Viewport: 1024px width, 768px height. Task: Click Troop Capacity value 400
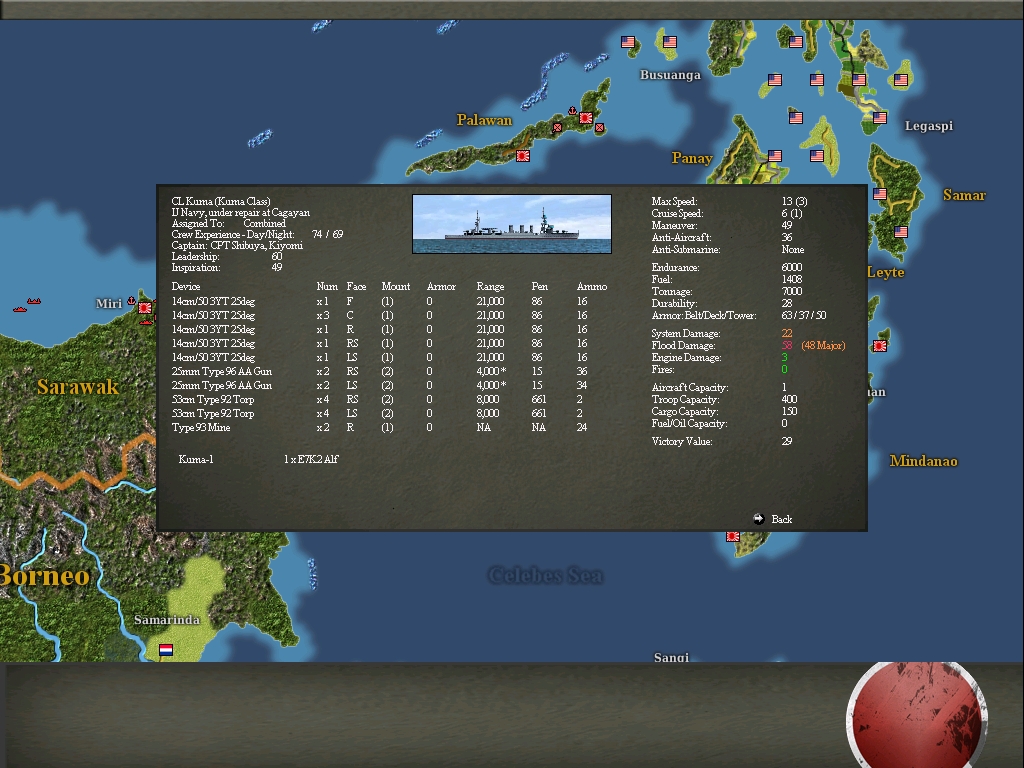click(789, 400)
